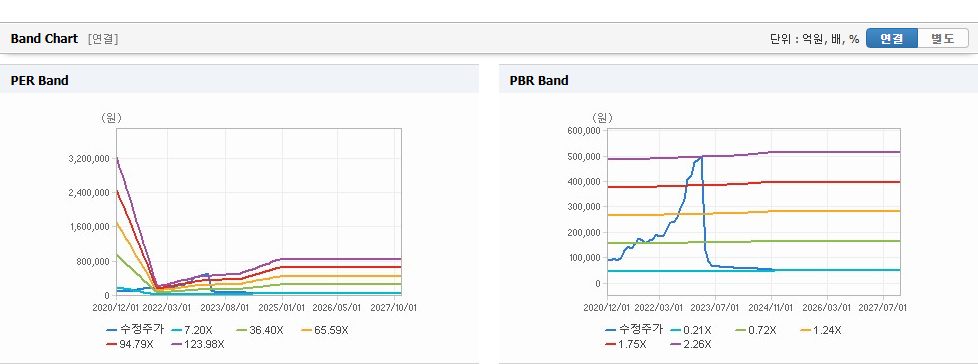
Task: Click 2024/11/01 date on PBR x-axis
Action: click(x=772, y=308)
